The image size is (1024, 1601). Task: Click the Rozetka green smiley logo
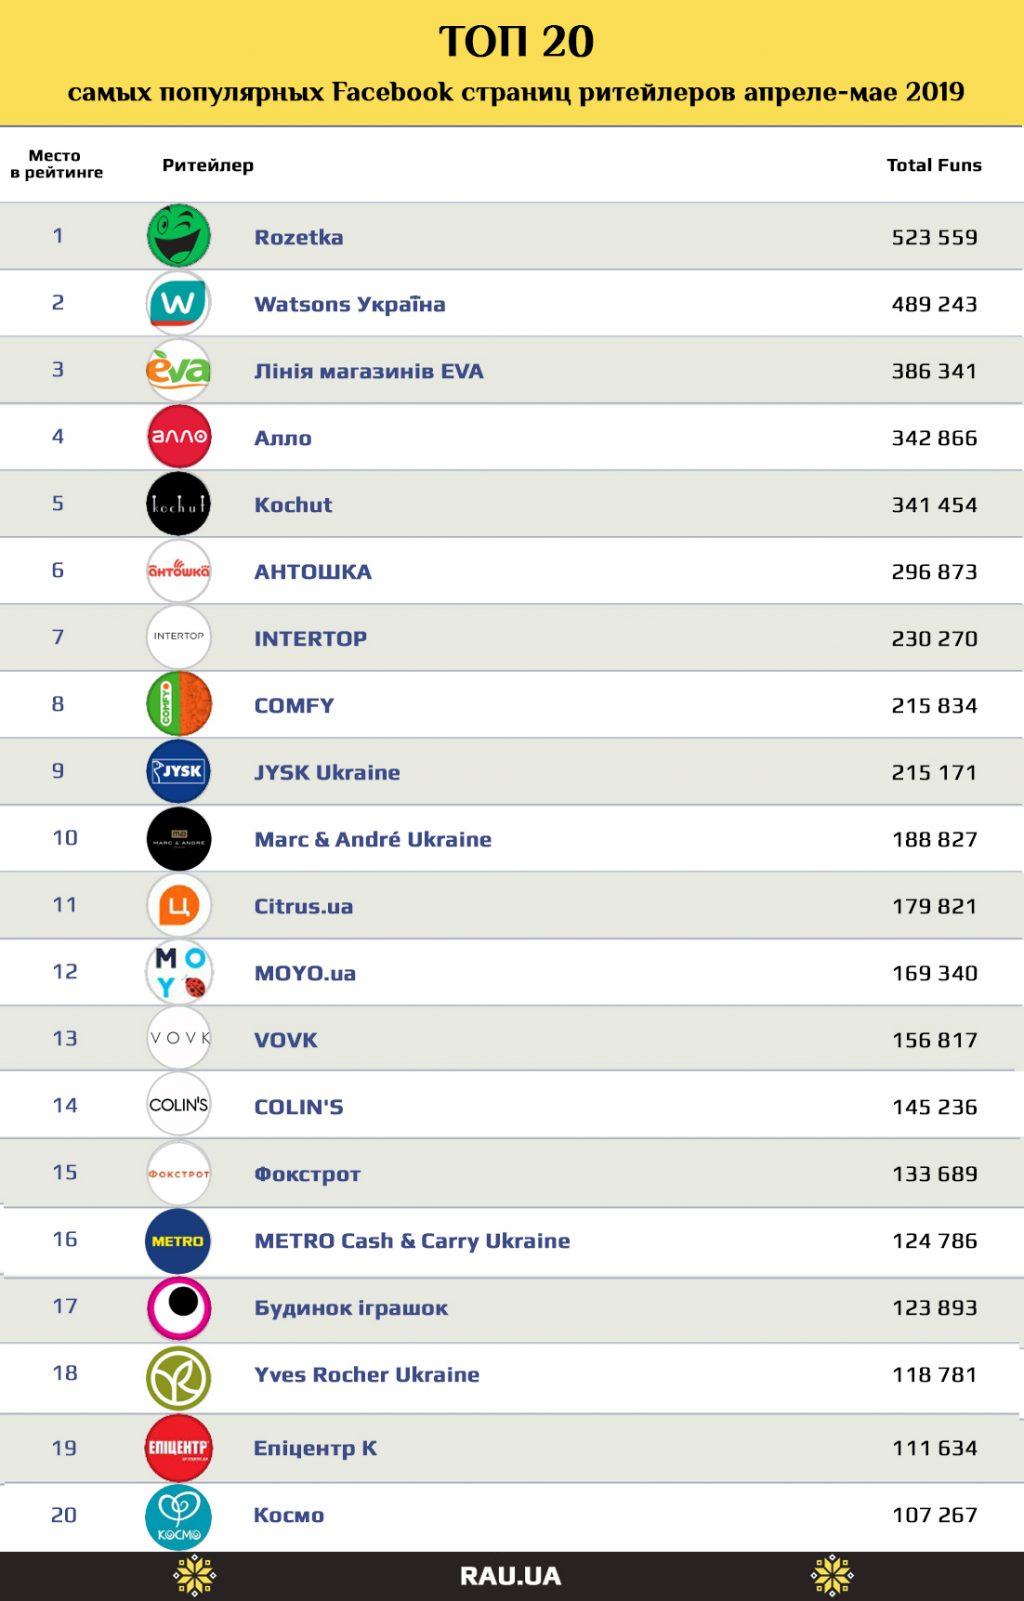point(179,236)
